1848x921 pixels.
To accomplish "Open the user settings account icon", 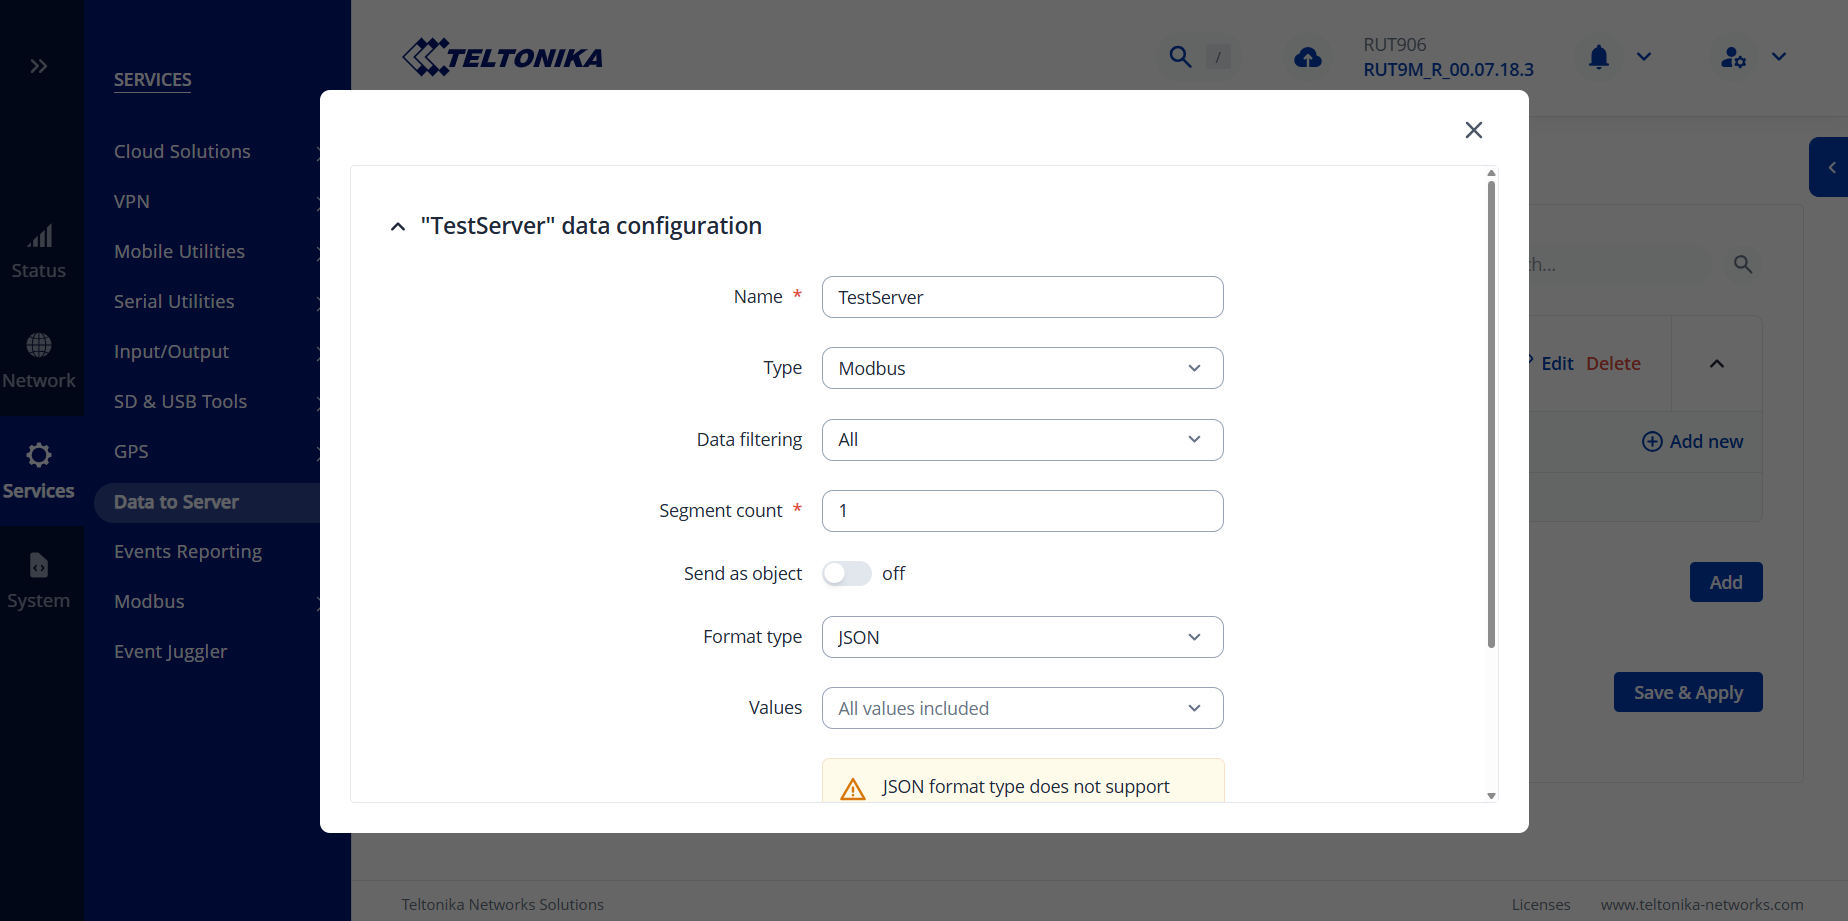I will pos(1733,58).
